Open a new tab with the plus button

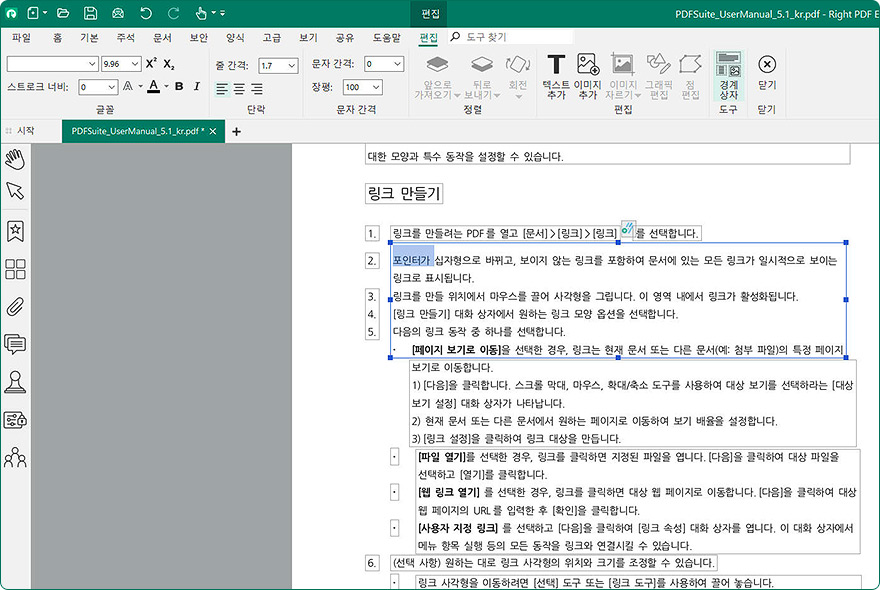coord(236,131)
